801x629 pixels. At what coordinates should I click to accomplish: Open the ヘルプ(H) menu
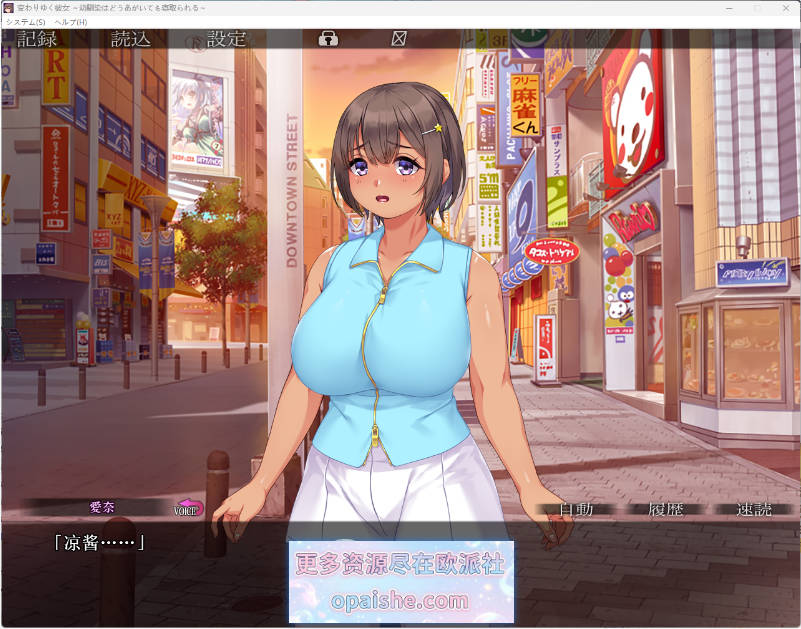pos(70,22)
